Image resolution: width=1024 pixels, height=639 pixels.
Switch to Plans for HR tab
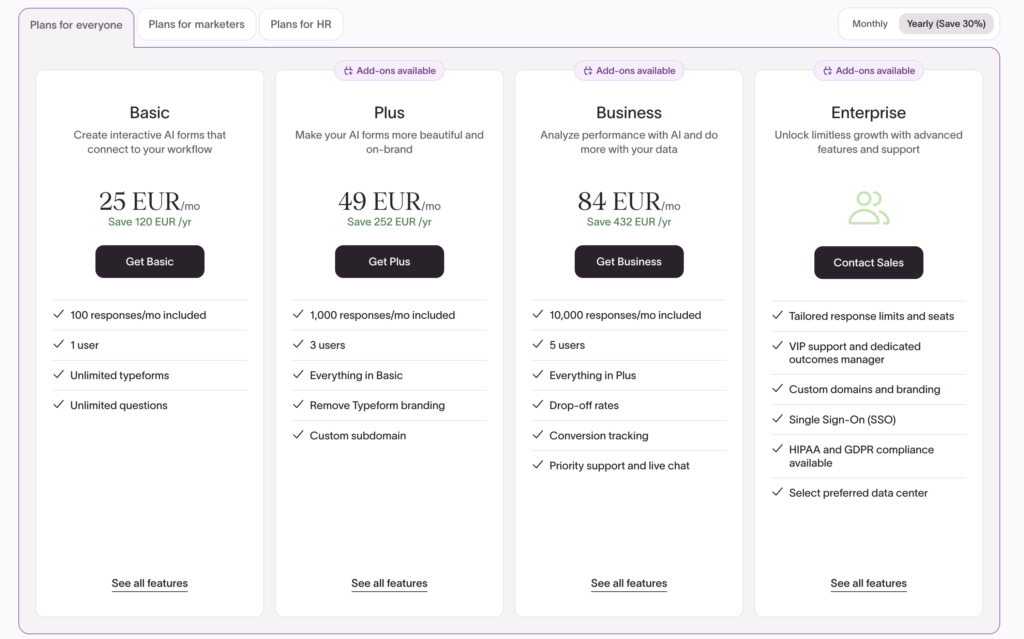(x=301, y=24)
